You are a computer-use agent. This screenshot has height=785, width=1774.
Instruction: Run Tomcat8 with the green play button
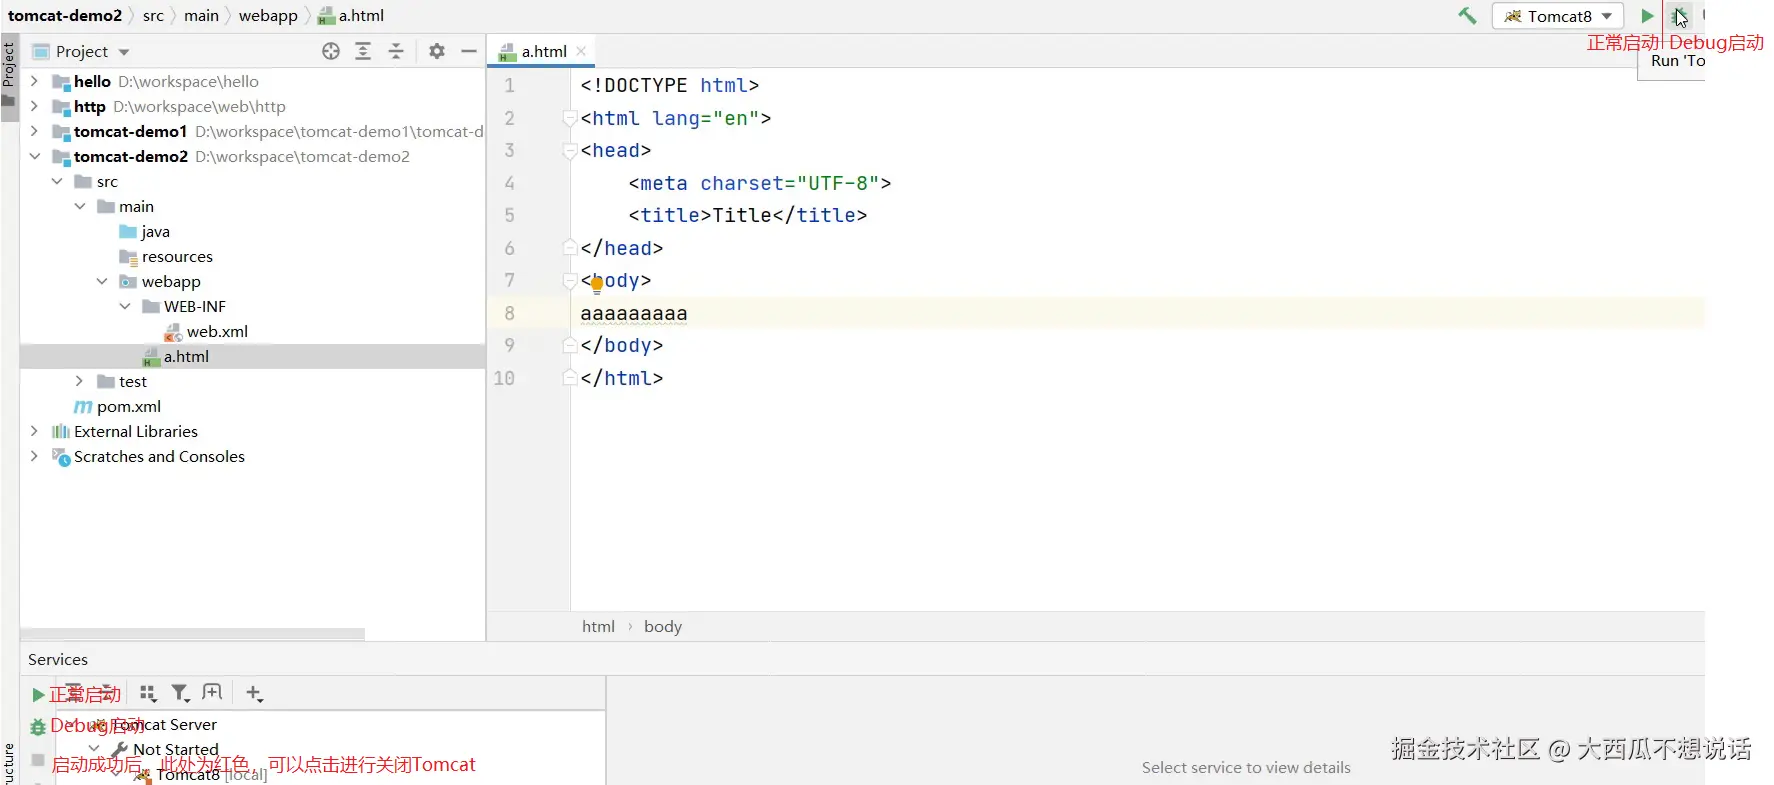(x=1646, y=16)
